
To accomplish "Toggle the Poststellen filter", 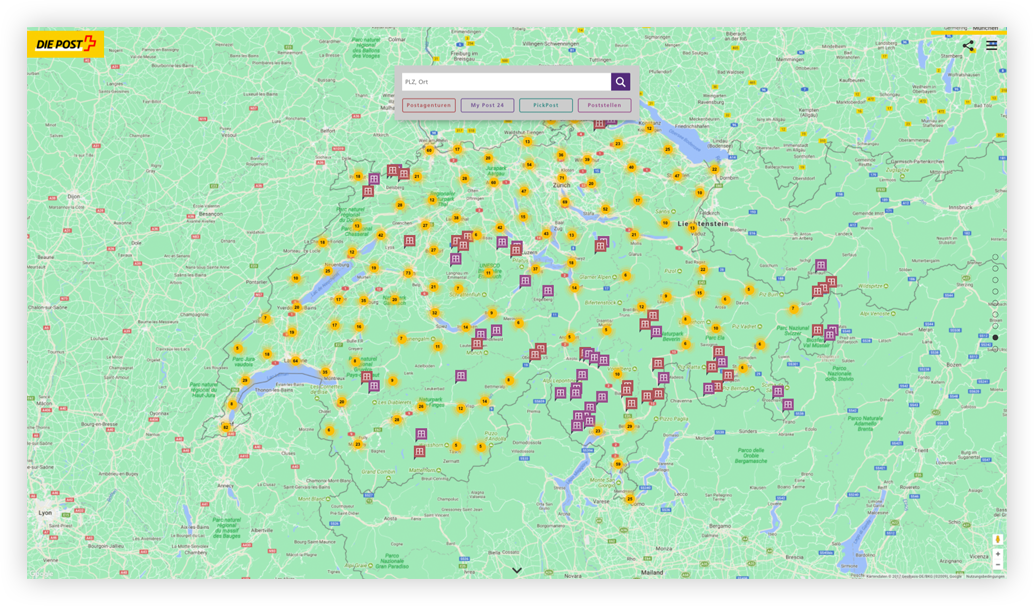I will [x=604, y=105].
